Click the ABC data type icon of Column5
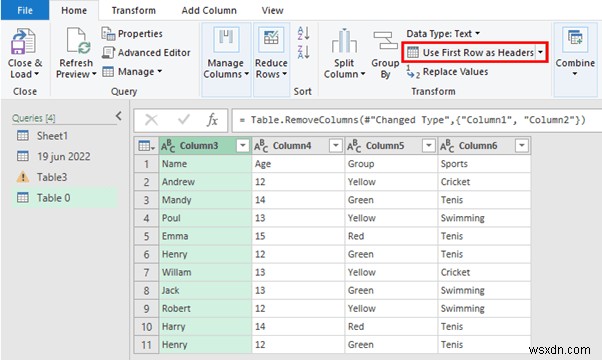 click(x=354, y=146)
